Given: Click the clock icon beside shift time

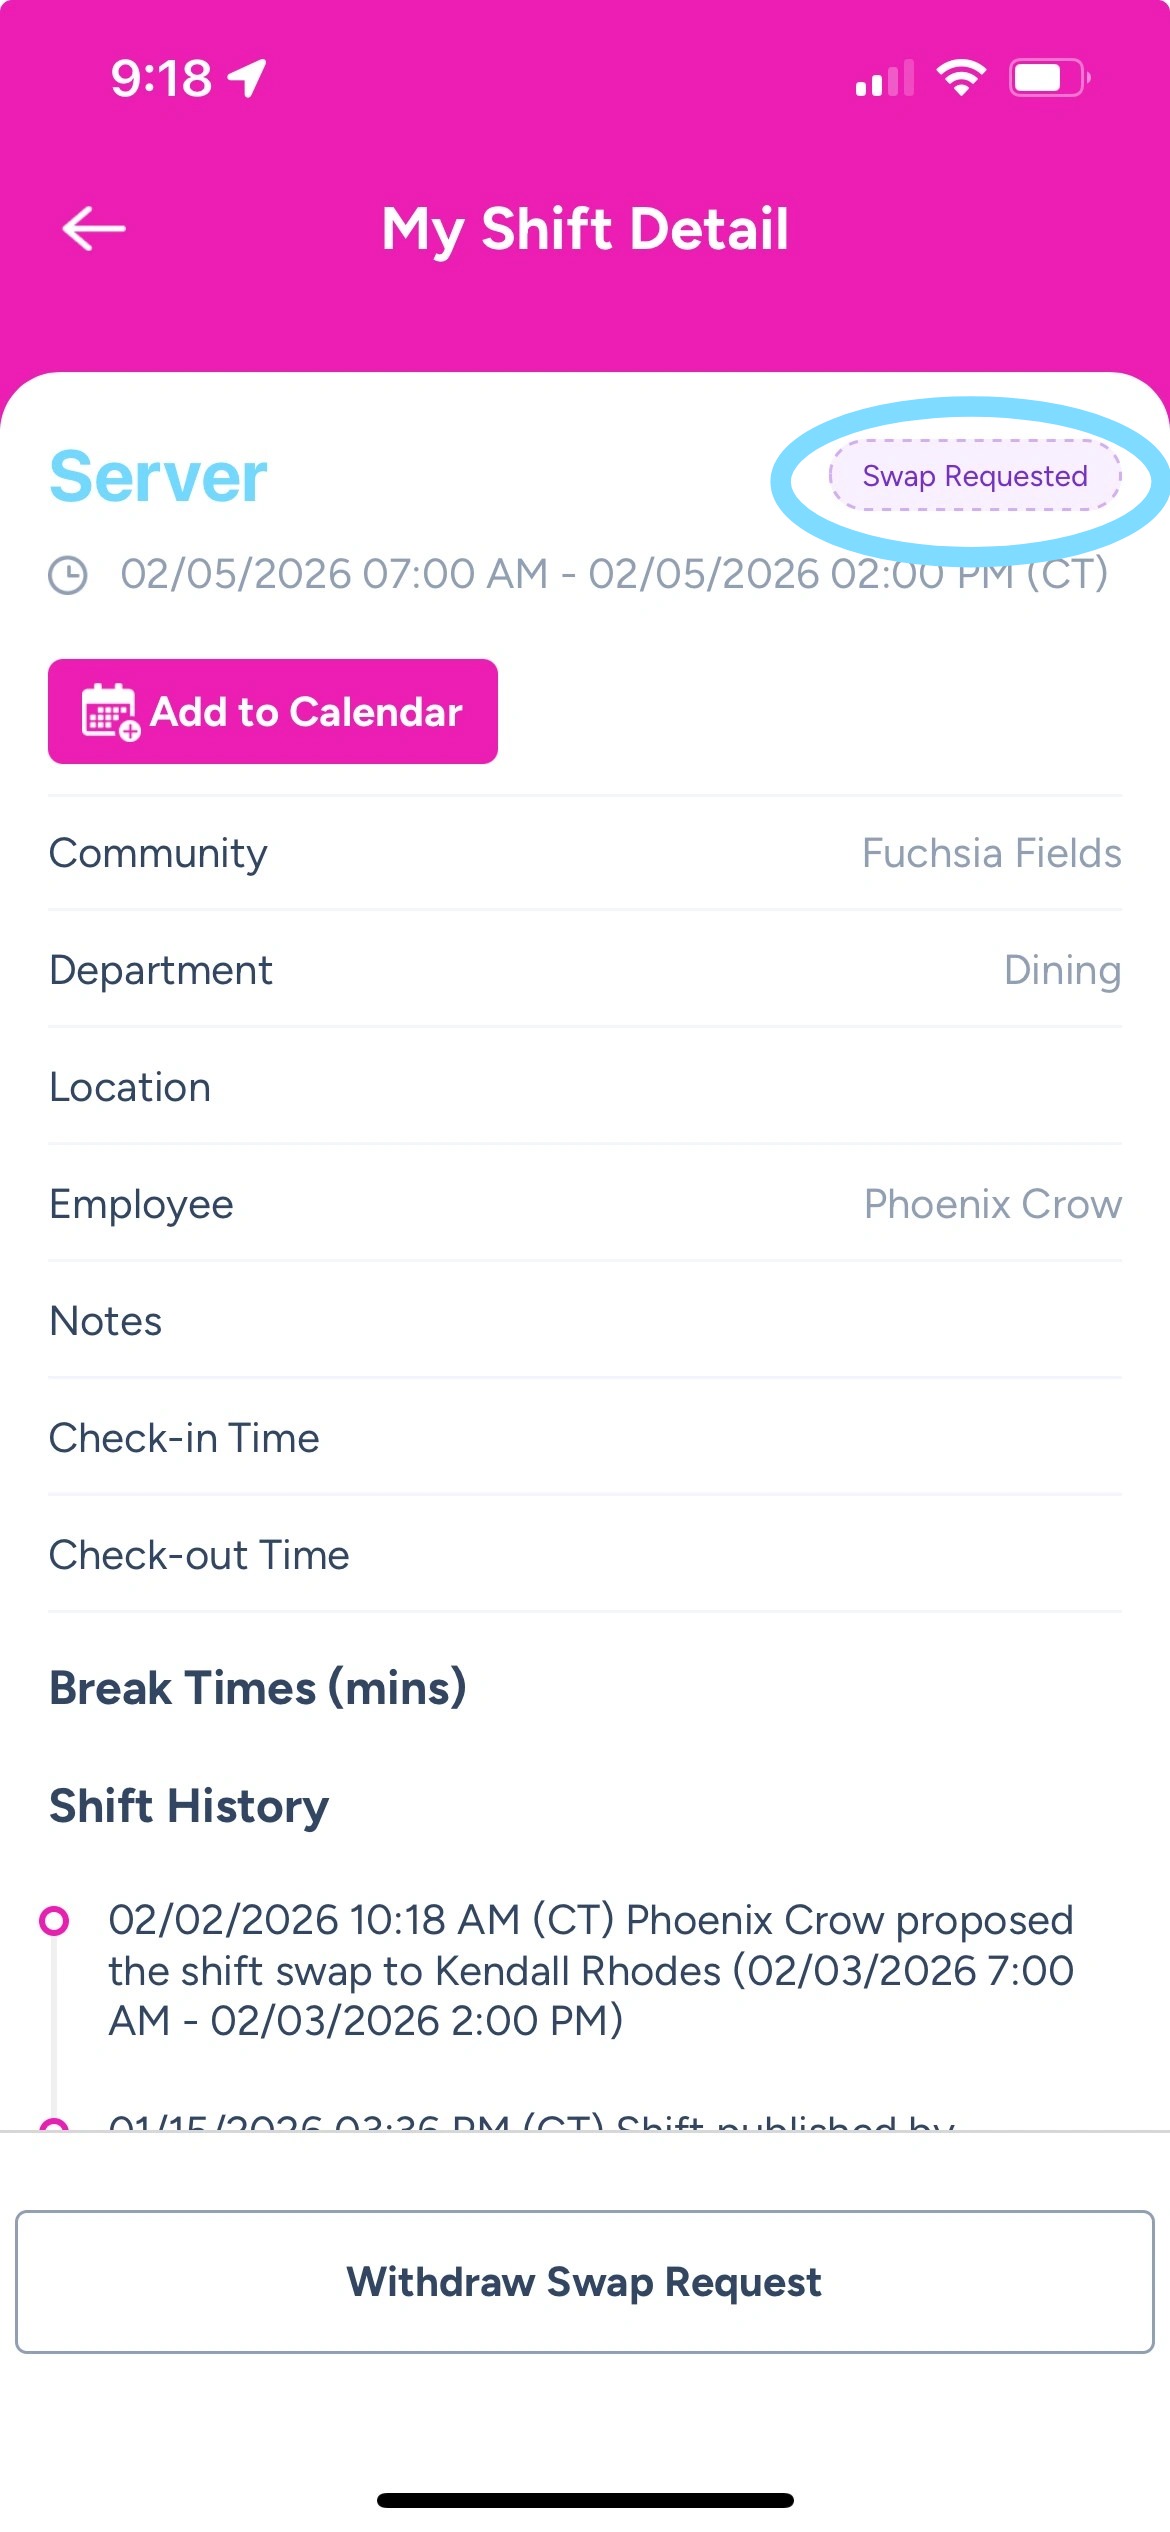Looking at the screenshot, I should tap(69, 575).
